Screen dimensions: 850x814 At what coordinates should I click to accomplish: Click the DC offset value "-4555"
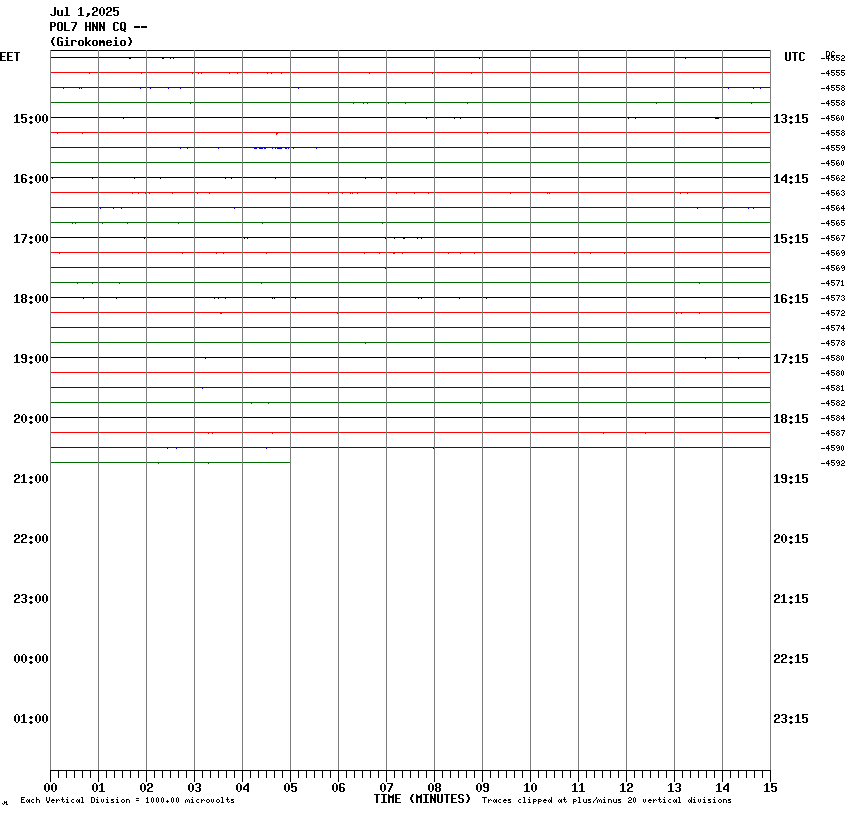tap(833, 73)
